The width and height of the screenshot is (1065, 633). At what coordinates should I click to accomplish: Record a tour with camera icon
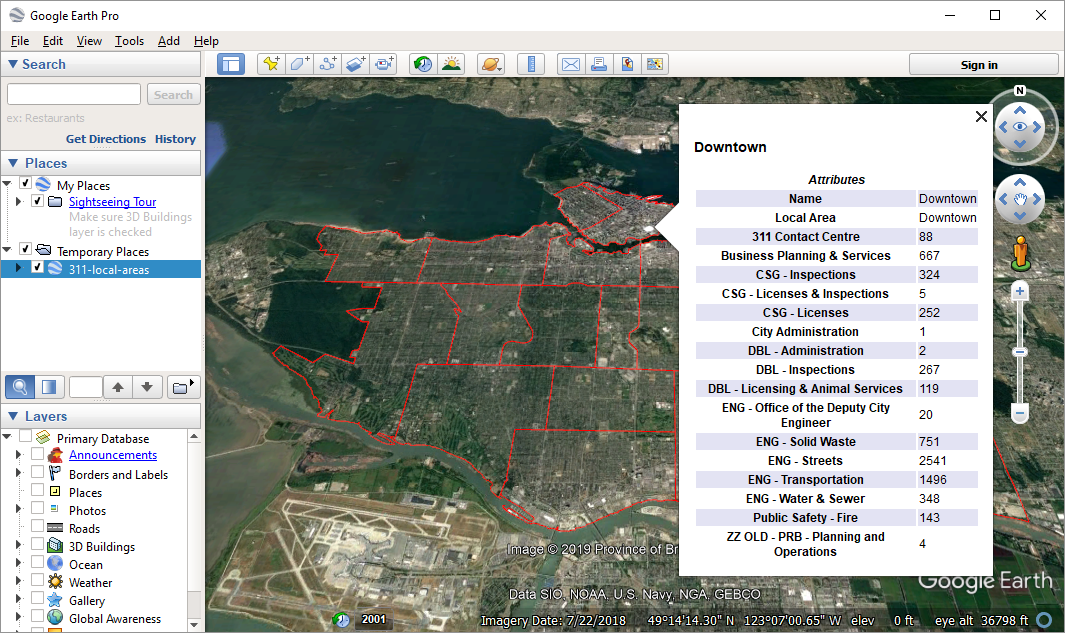coord(383,65)
